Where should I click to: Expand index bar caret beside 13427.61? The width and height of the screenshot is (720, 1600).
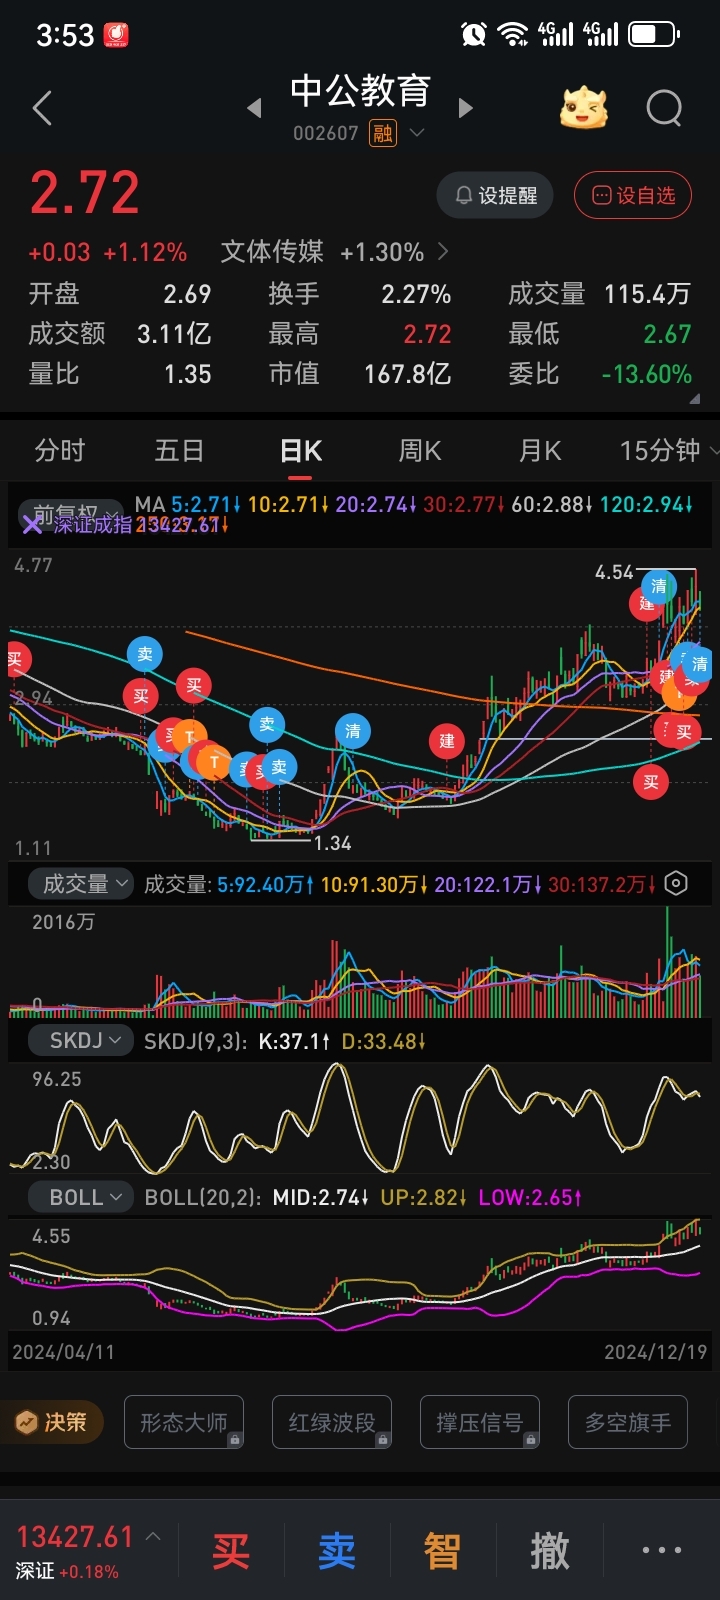[153, 1536]
